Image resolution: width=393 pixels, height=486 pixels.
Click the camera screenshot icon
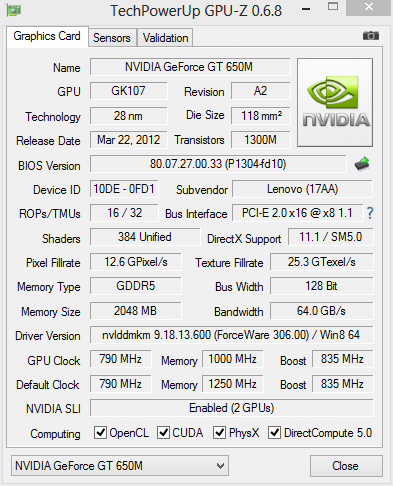371,35
